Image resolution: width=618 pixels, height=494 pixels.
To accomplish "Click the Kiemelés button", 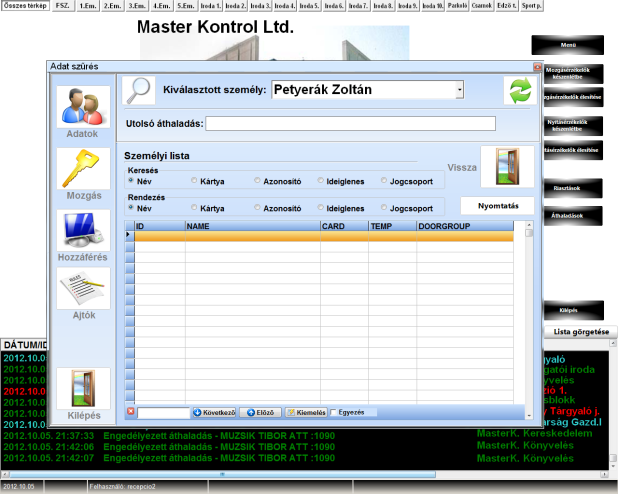I will click(x=306, y=412).
